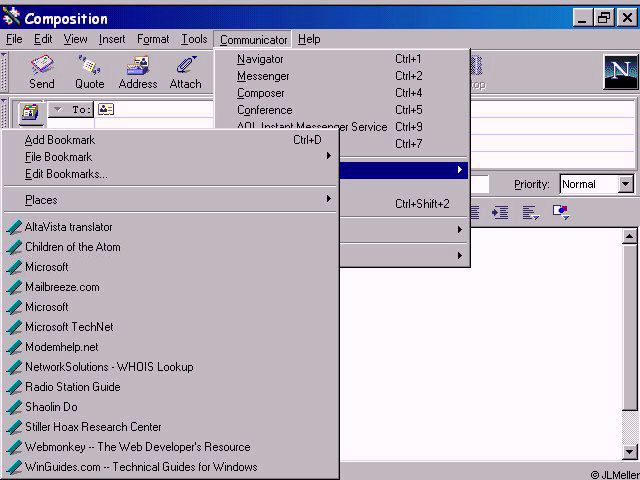Click the message body scroll up arrow
640x480 pixels.
coord(629,236)
